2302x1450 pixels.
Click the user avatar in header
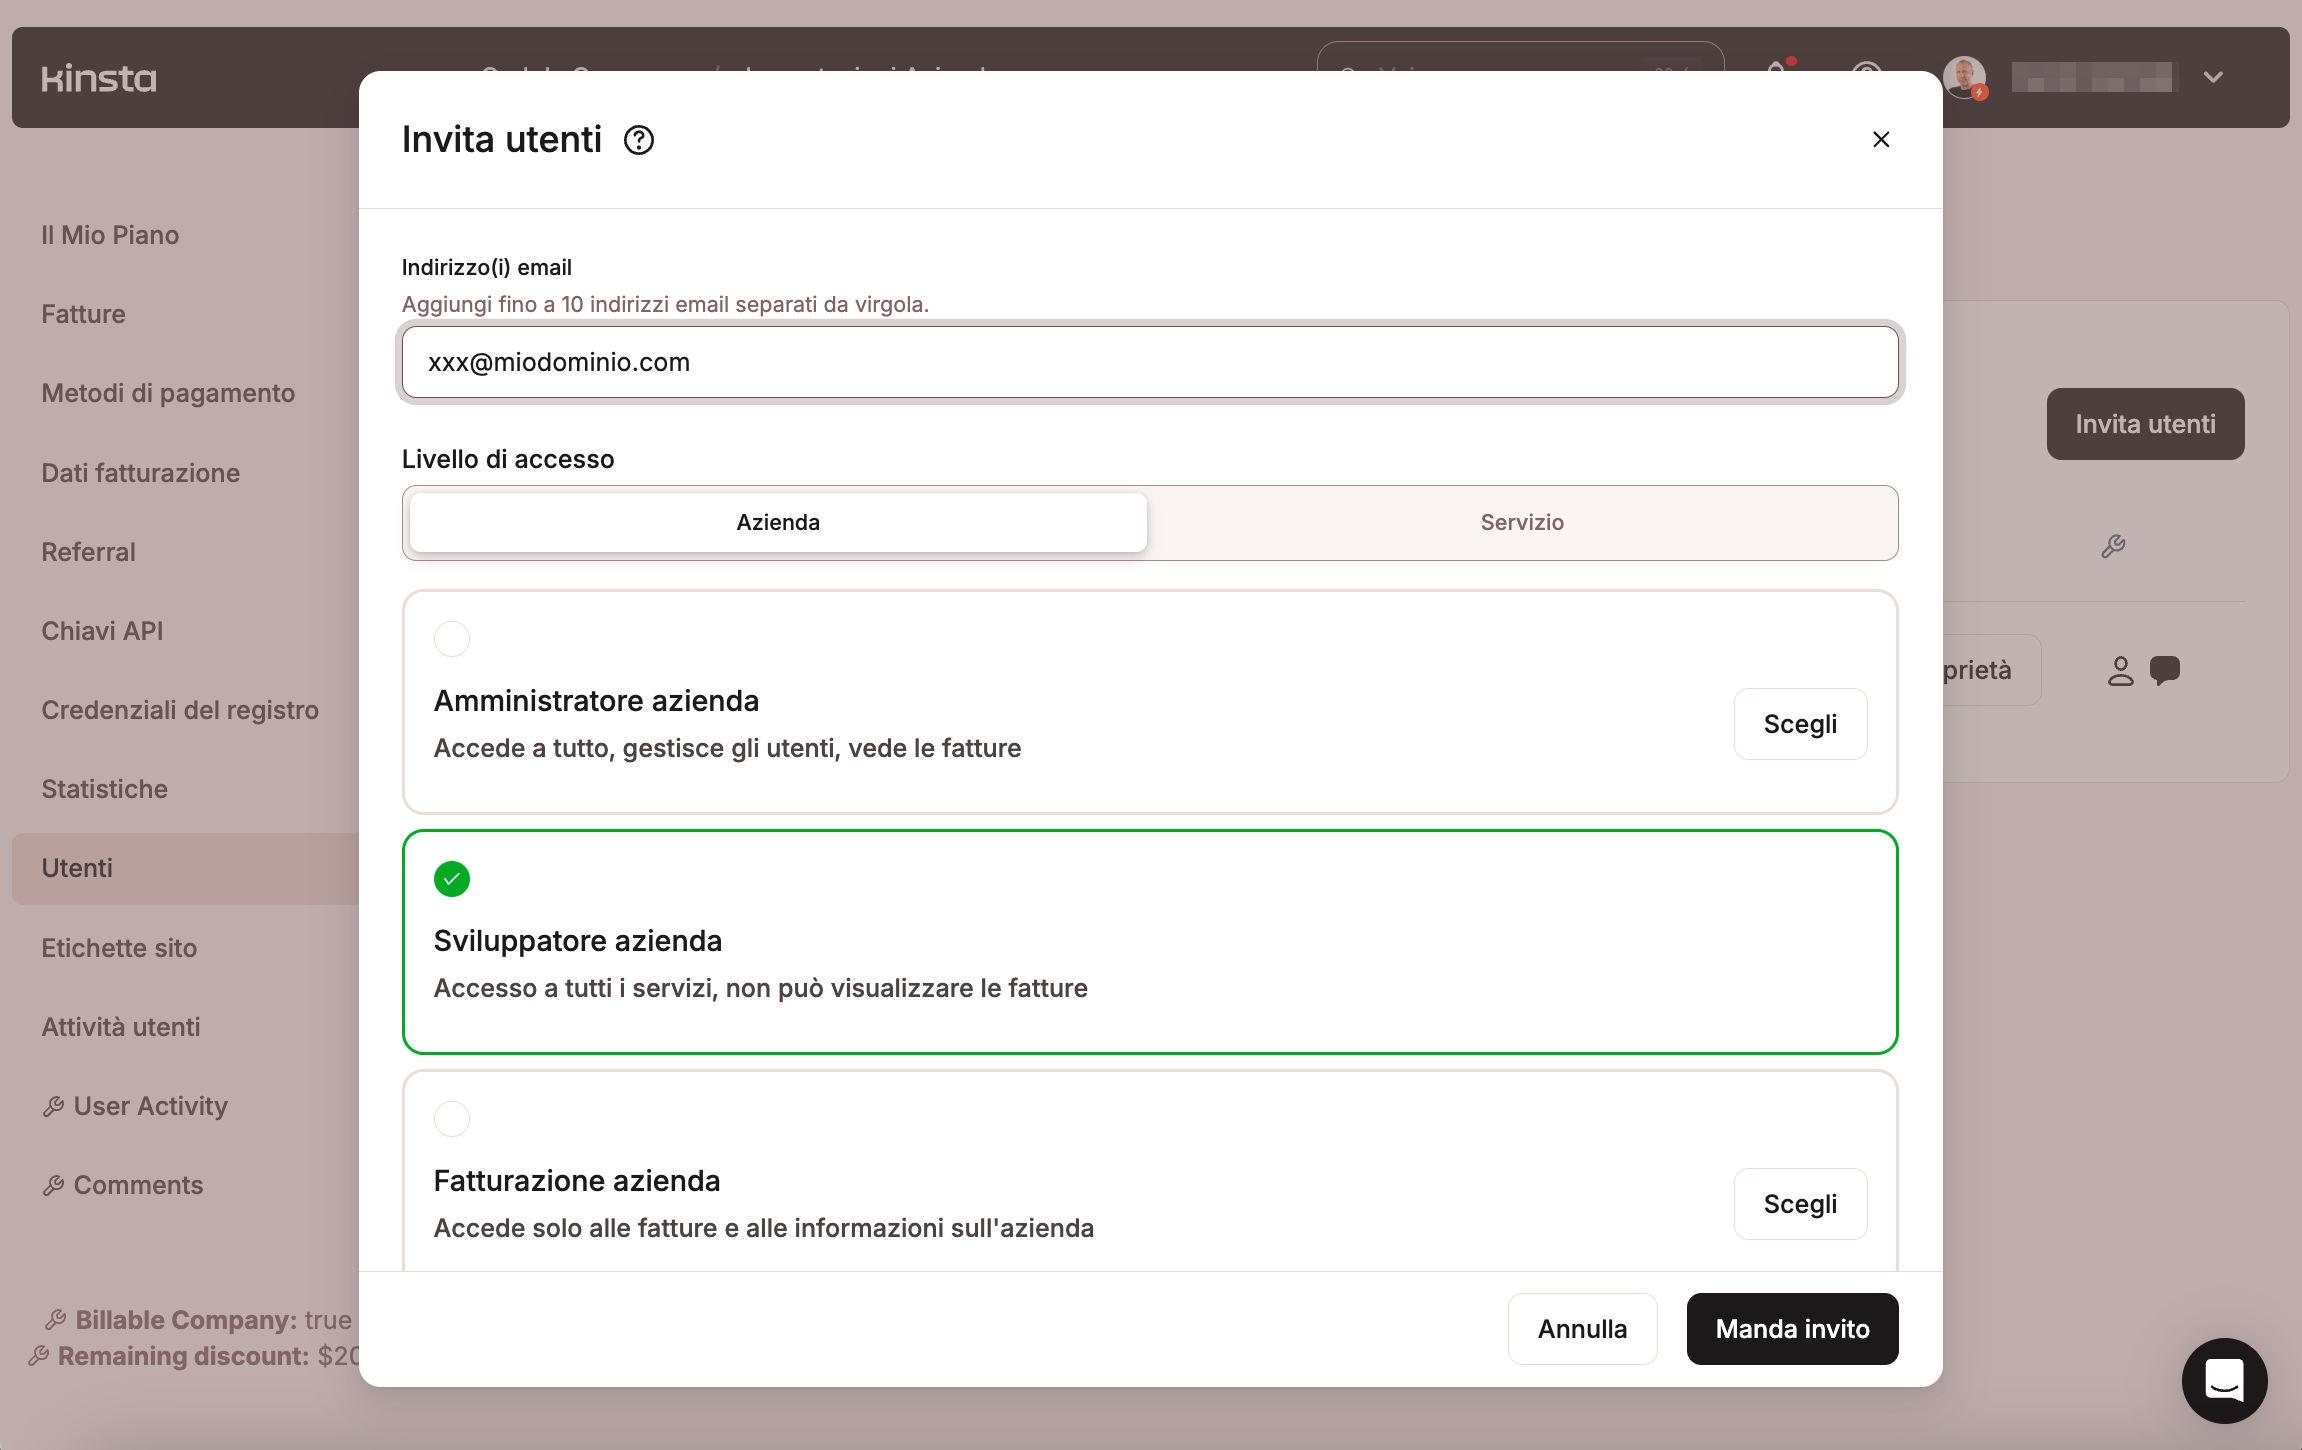[x=1963, y=77]
